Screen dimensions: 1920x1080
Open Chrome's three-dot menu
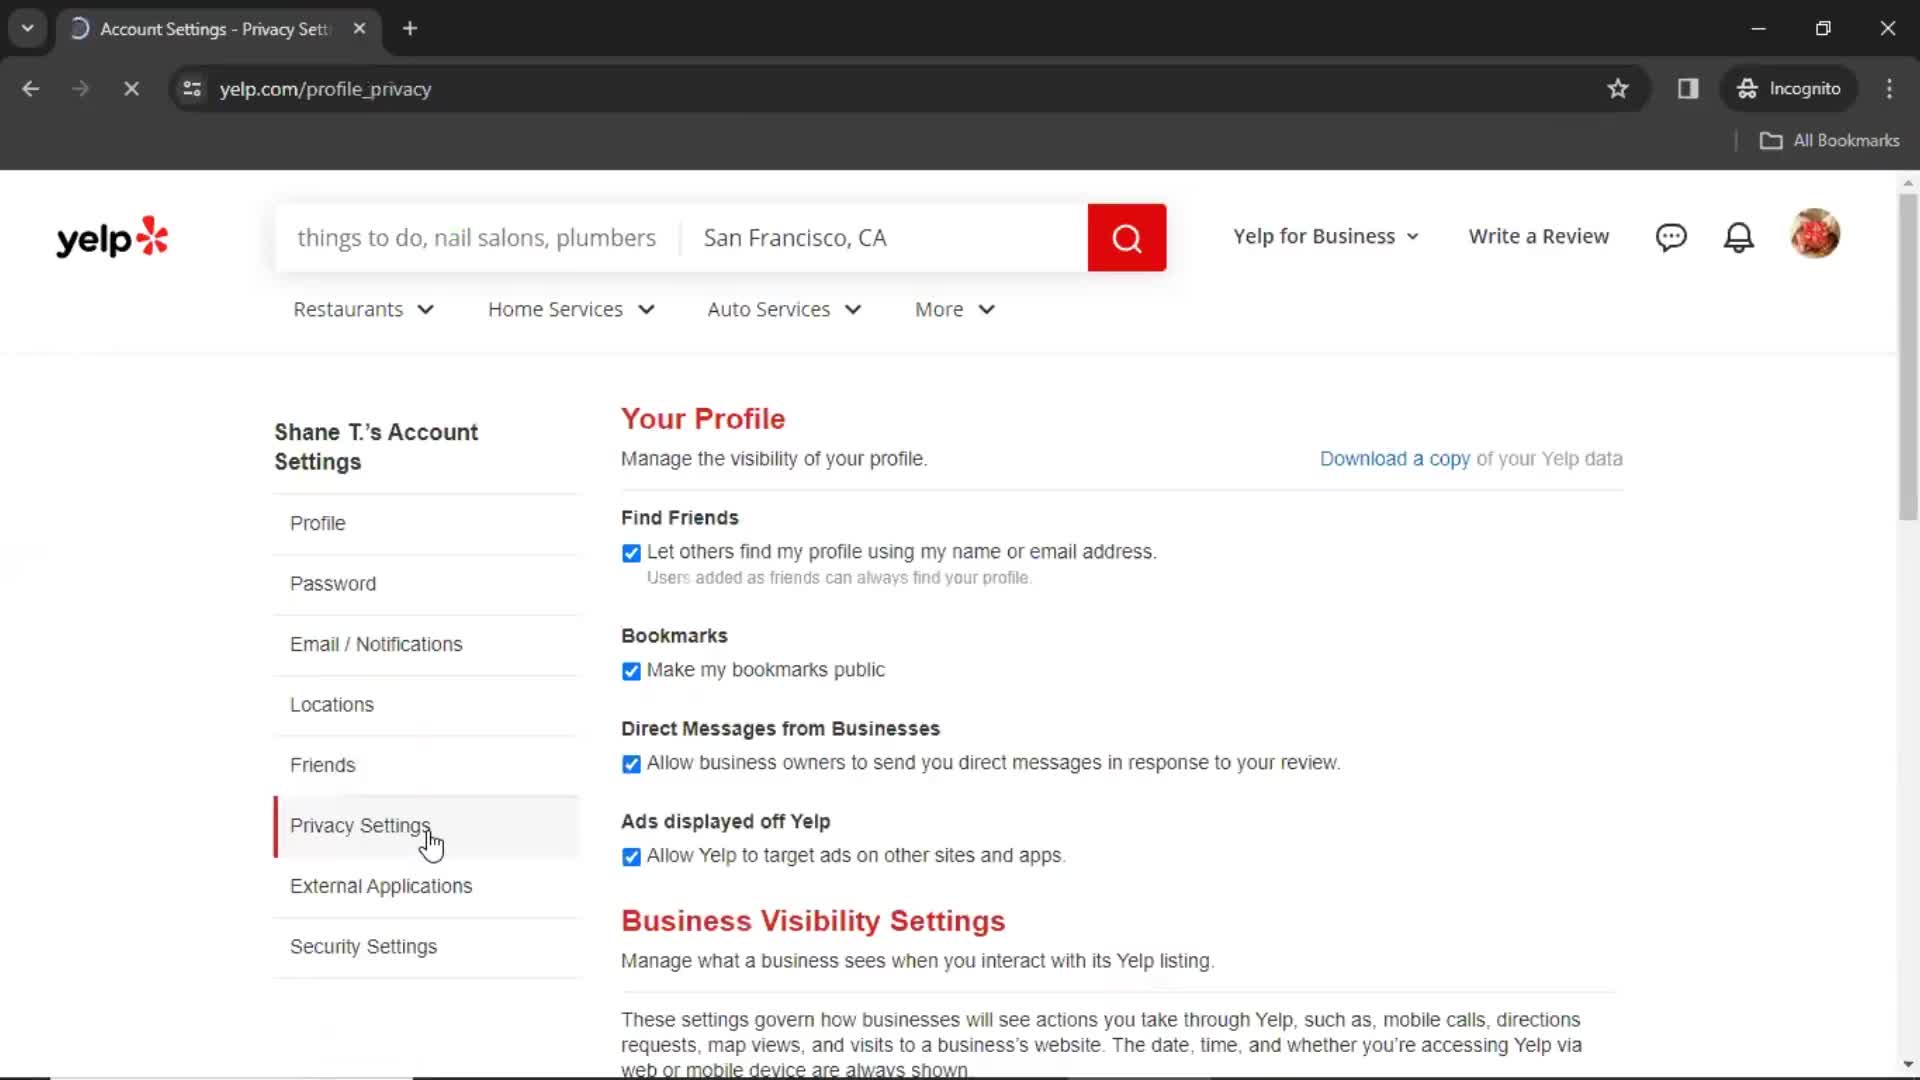click(1889, 89)
